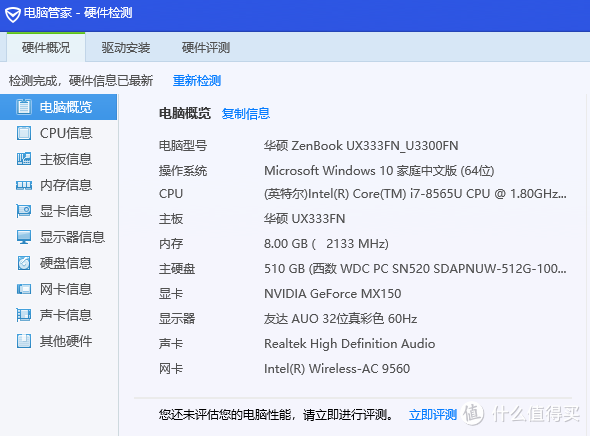Click the 复制信息 link
590x436 pixels.
coord(246,114)
